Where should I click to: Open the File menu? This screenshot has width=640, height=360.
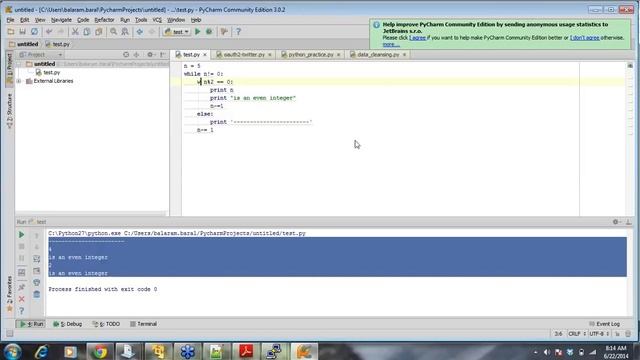[x=10, y=20]
